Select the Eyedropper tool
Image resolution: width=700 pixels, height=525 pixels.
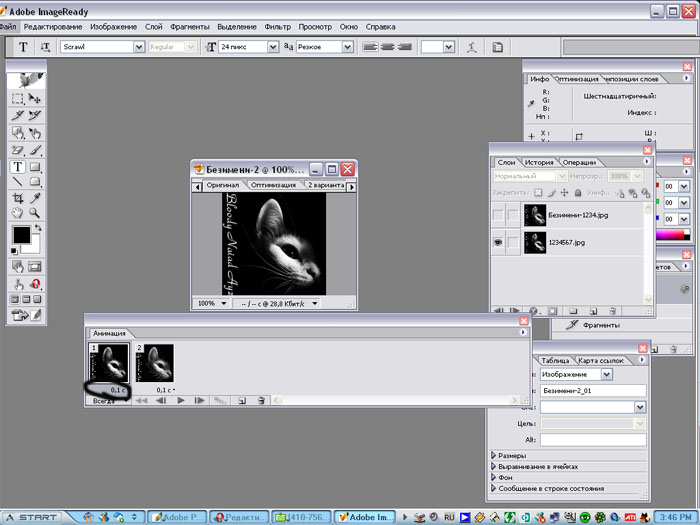point(35,198)
